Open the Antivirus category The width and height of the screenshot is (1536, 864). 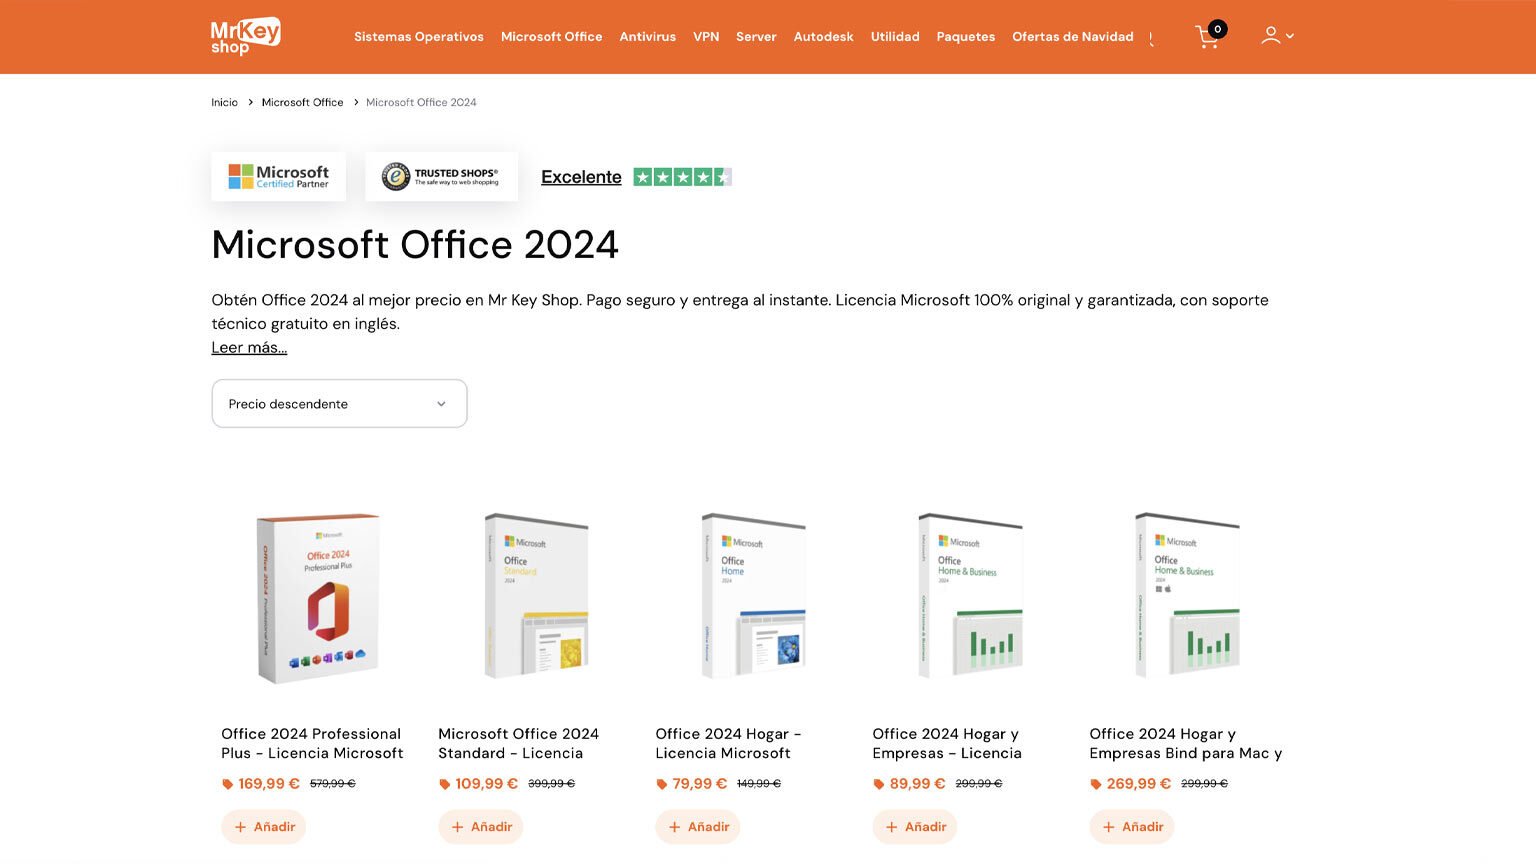[x=647, y=37]
